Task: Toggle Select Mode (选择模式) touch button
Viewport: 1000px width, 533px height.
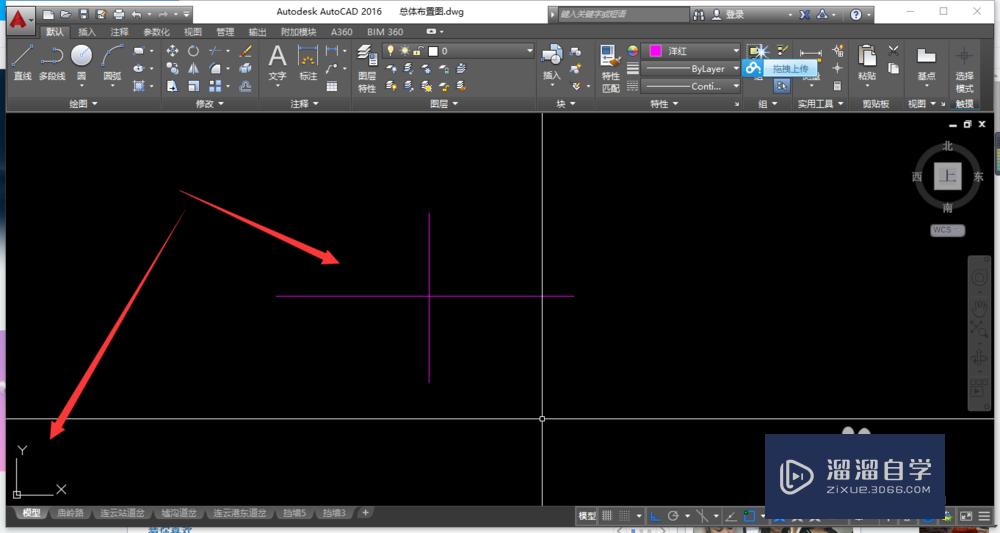Action: pos(964,68)
